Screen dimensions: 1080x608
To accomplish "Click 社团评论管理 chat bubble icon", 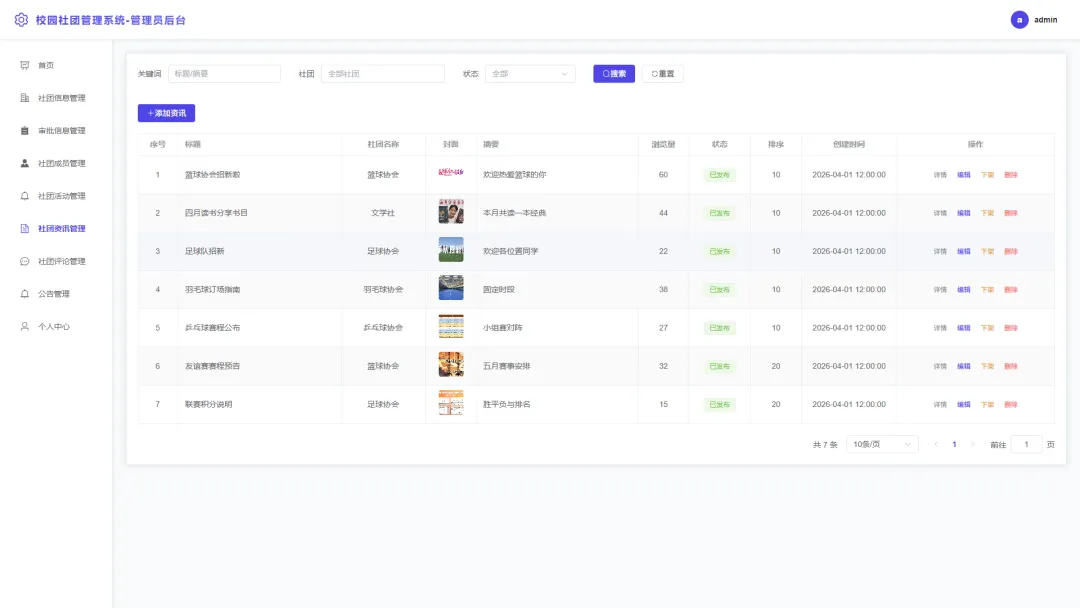I will click(25, 262).
